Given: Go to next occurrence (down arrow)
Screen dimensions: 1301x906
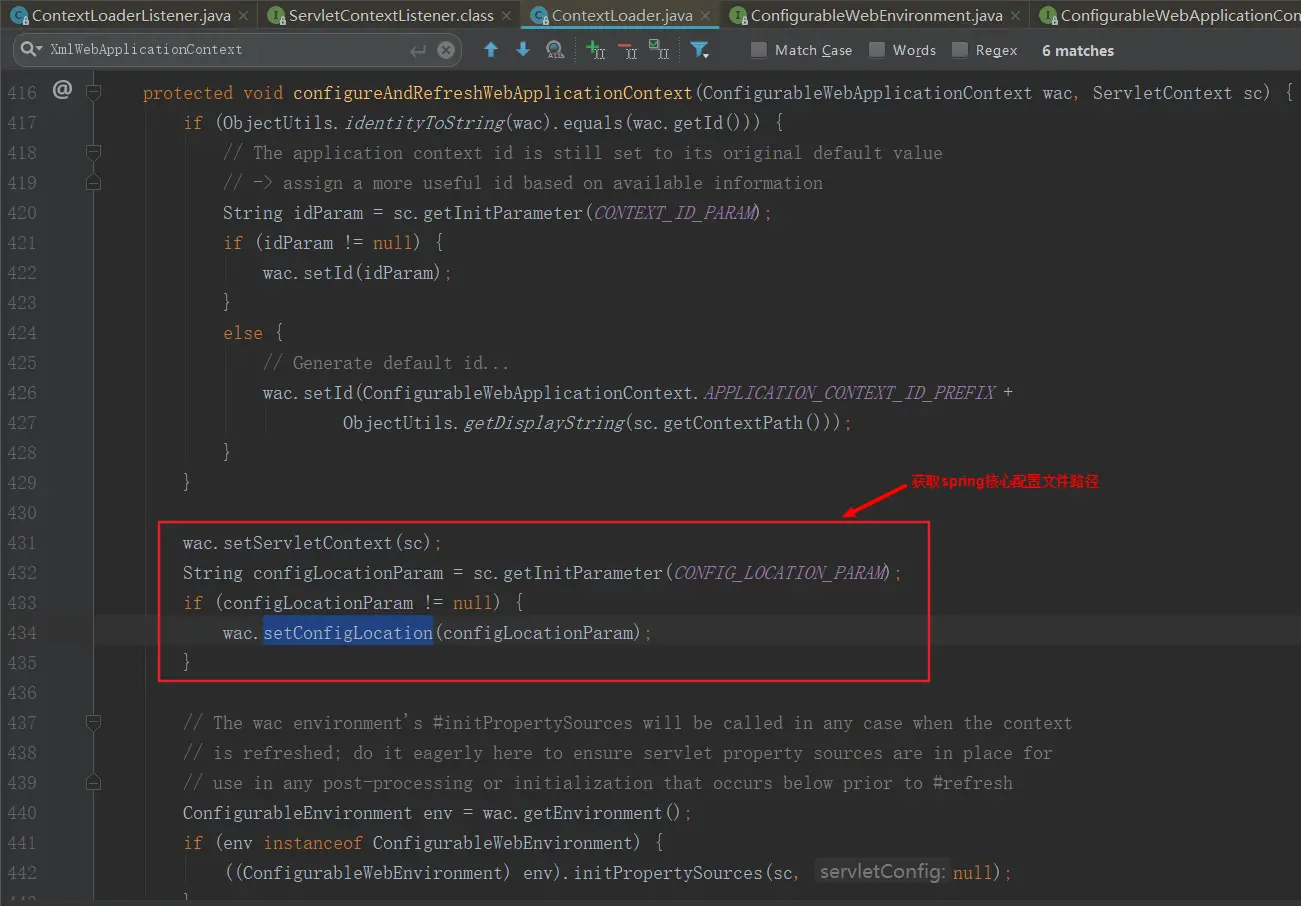Looking at the screenshot, I should [x=523, y=50].
